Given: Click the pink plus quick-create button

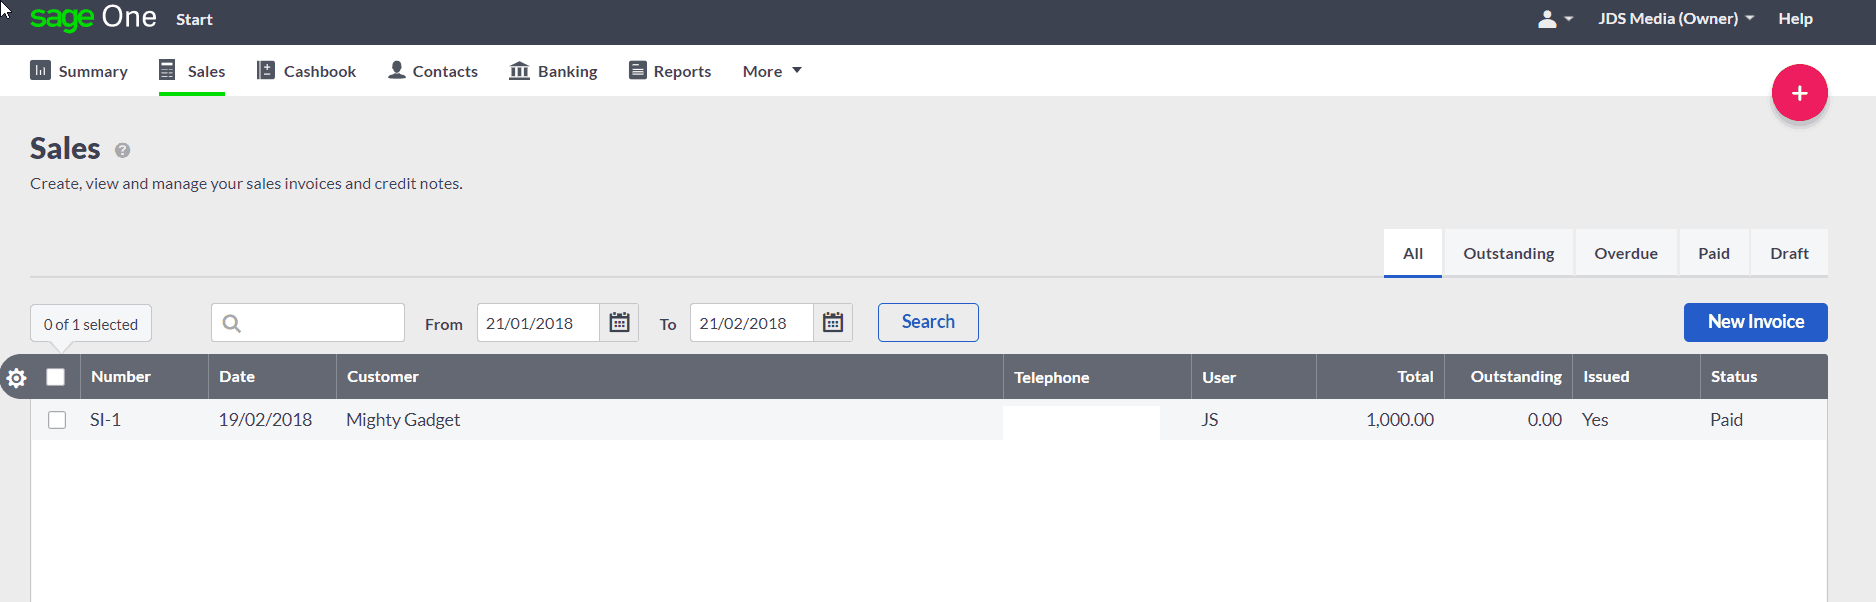Looking at the screenshot, I should coord(1799,93).
